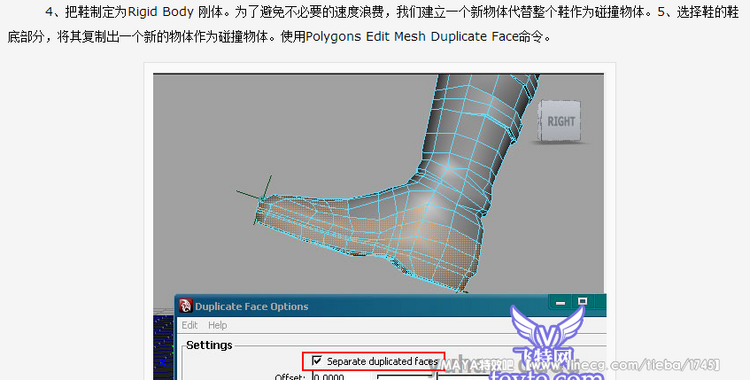
Task: Click the Offset value field
Action: (x=335, y=377)
